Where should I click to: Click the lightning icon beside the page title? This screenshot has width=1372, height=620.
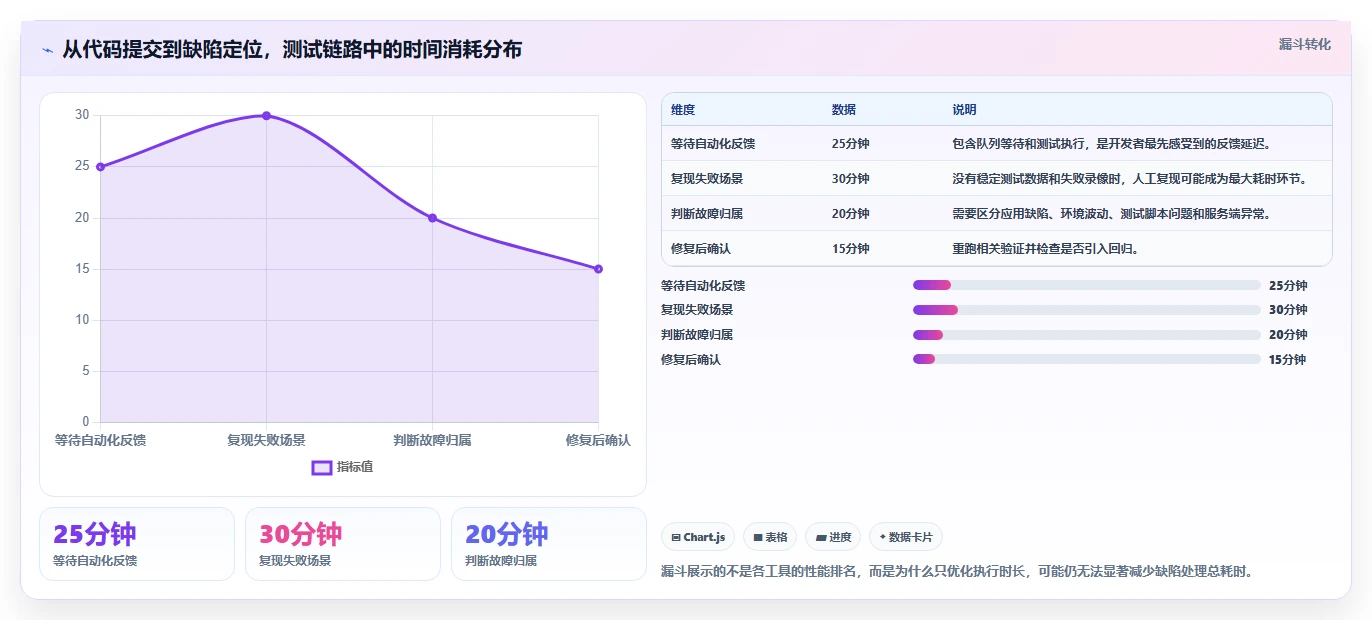47,50
